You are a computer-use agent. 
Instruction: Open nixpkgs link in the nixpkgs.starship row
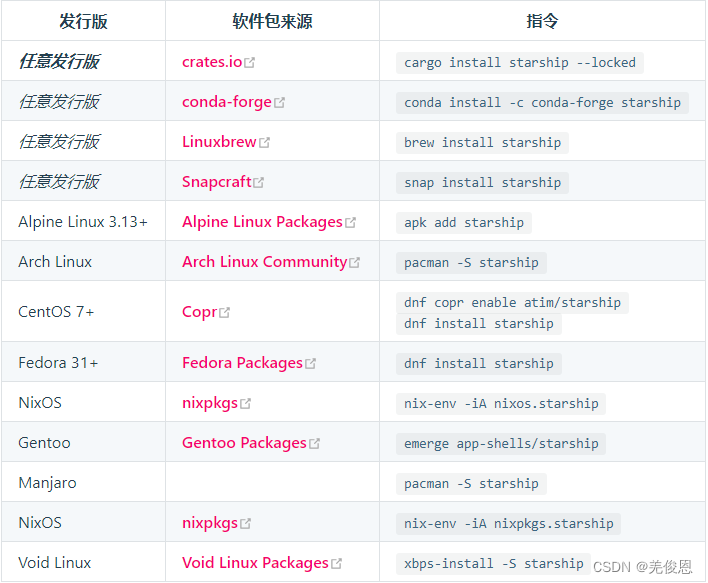click(210, 522)
